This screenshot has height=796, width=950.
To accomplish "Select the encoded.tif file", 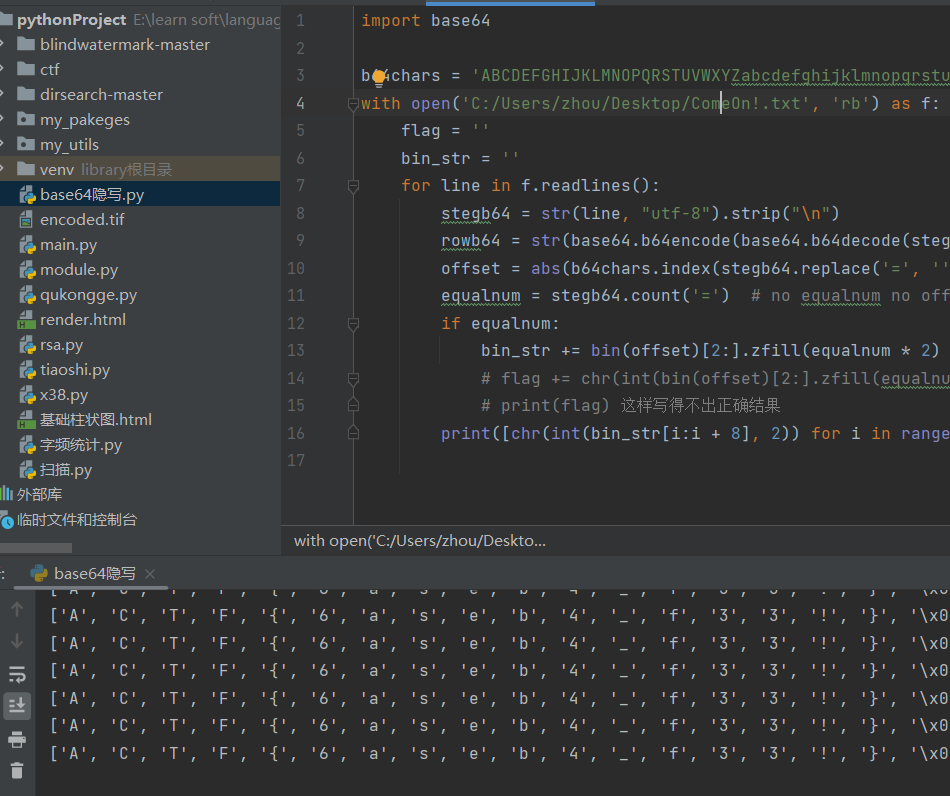I will pyautogui.click(x=82, y=220).
